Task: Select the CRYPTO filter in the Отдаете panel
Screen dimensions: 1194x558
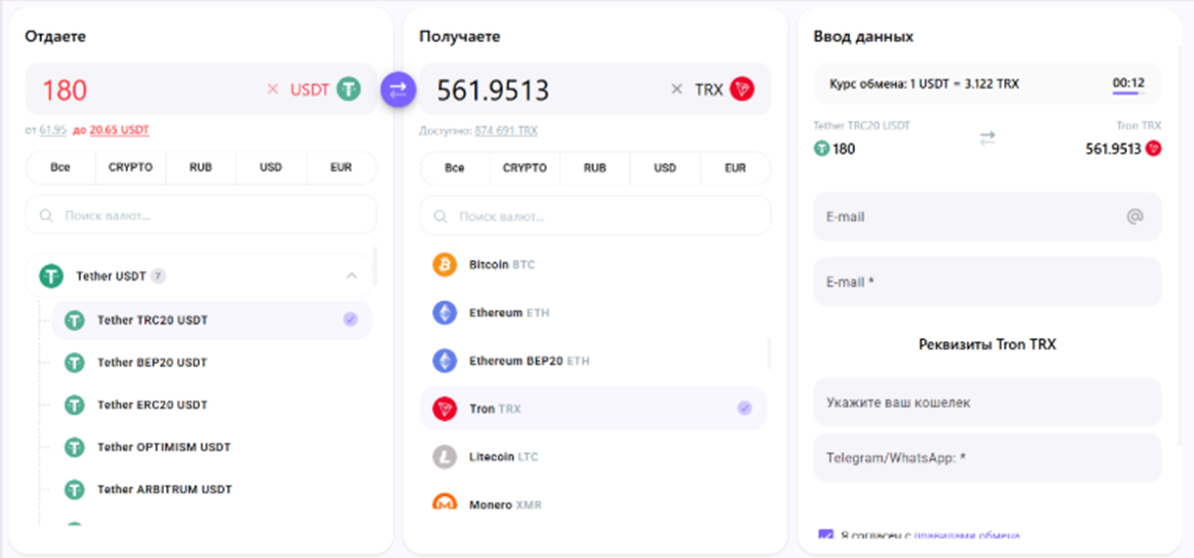Action: (131, 168)
